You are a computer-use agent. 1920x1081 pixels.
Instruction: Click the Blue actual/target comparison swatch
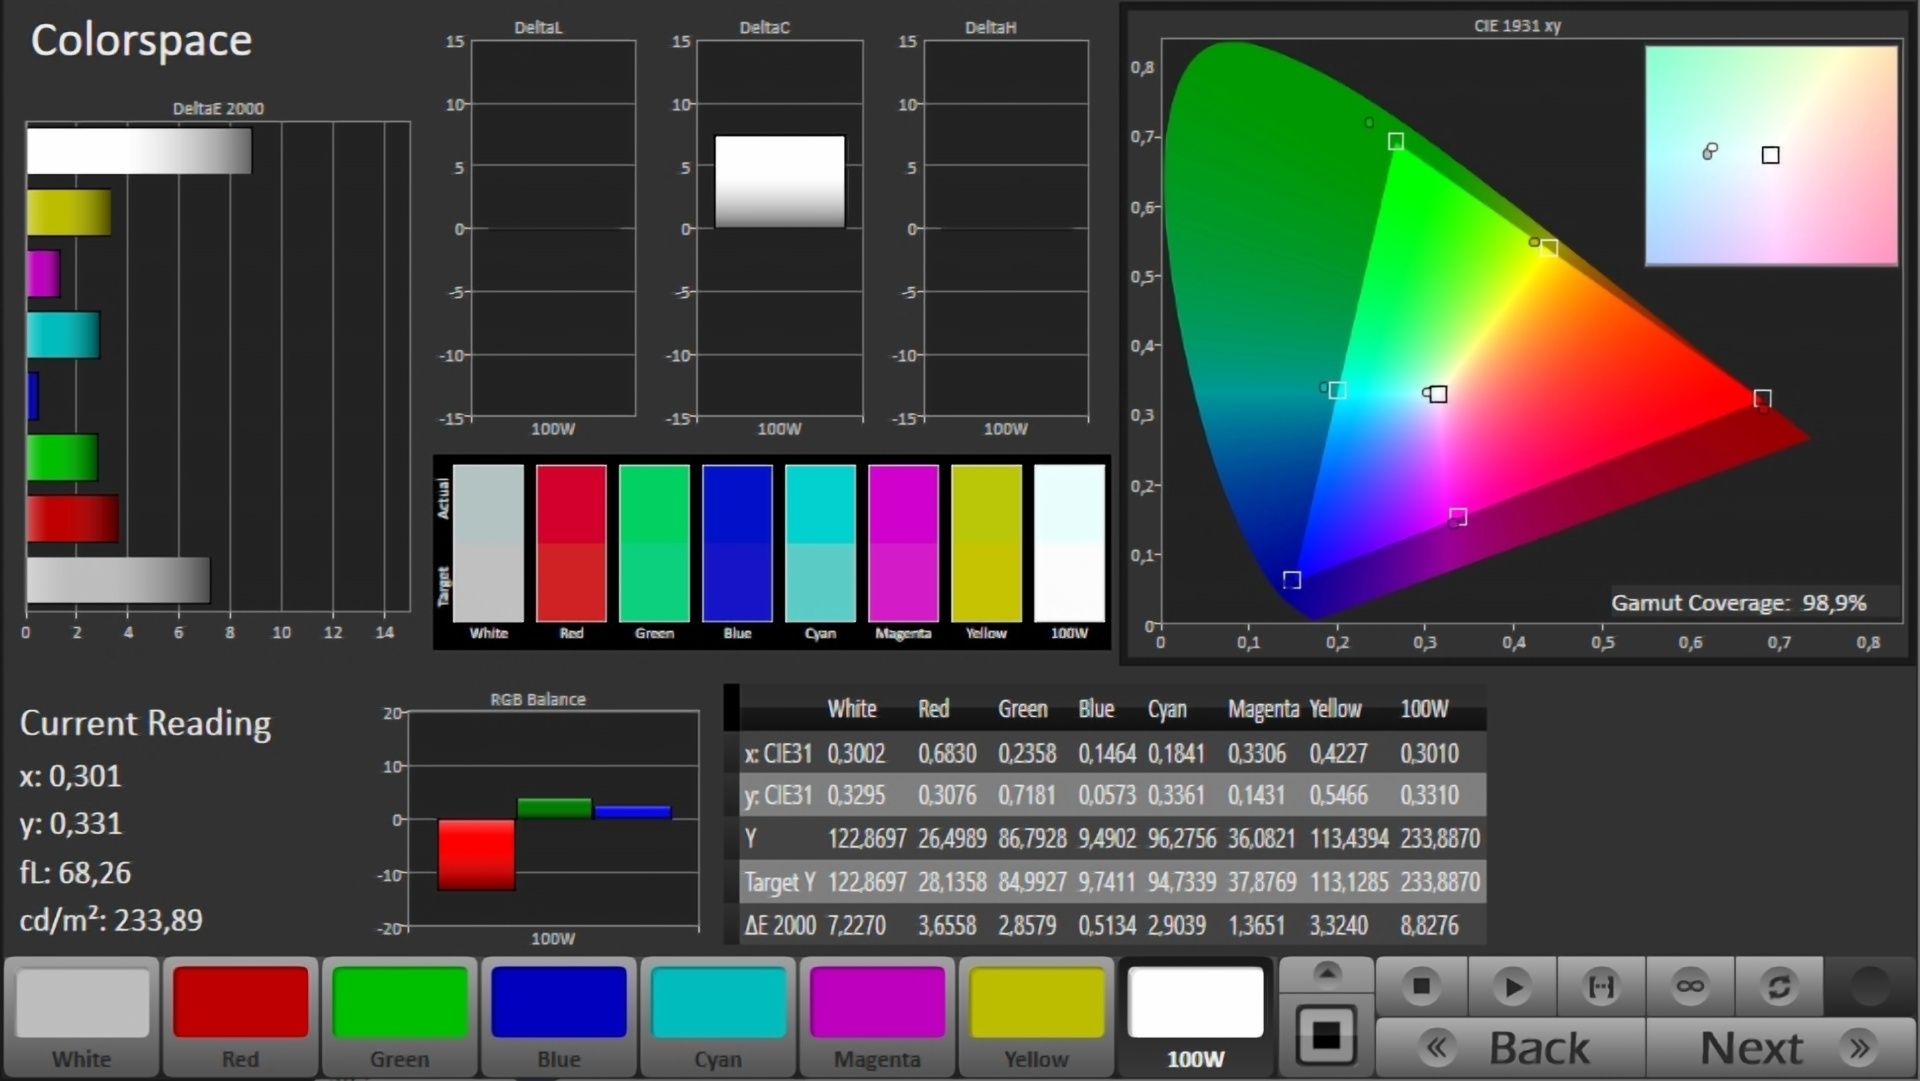[737, 543]
